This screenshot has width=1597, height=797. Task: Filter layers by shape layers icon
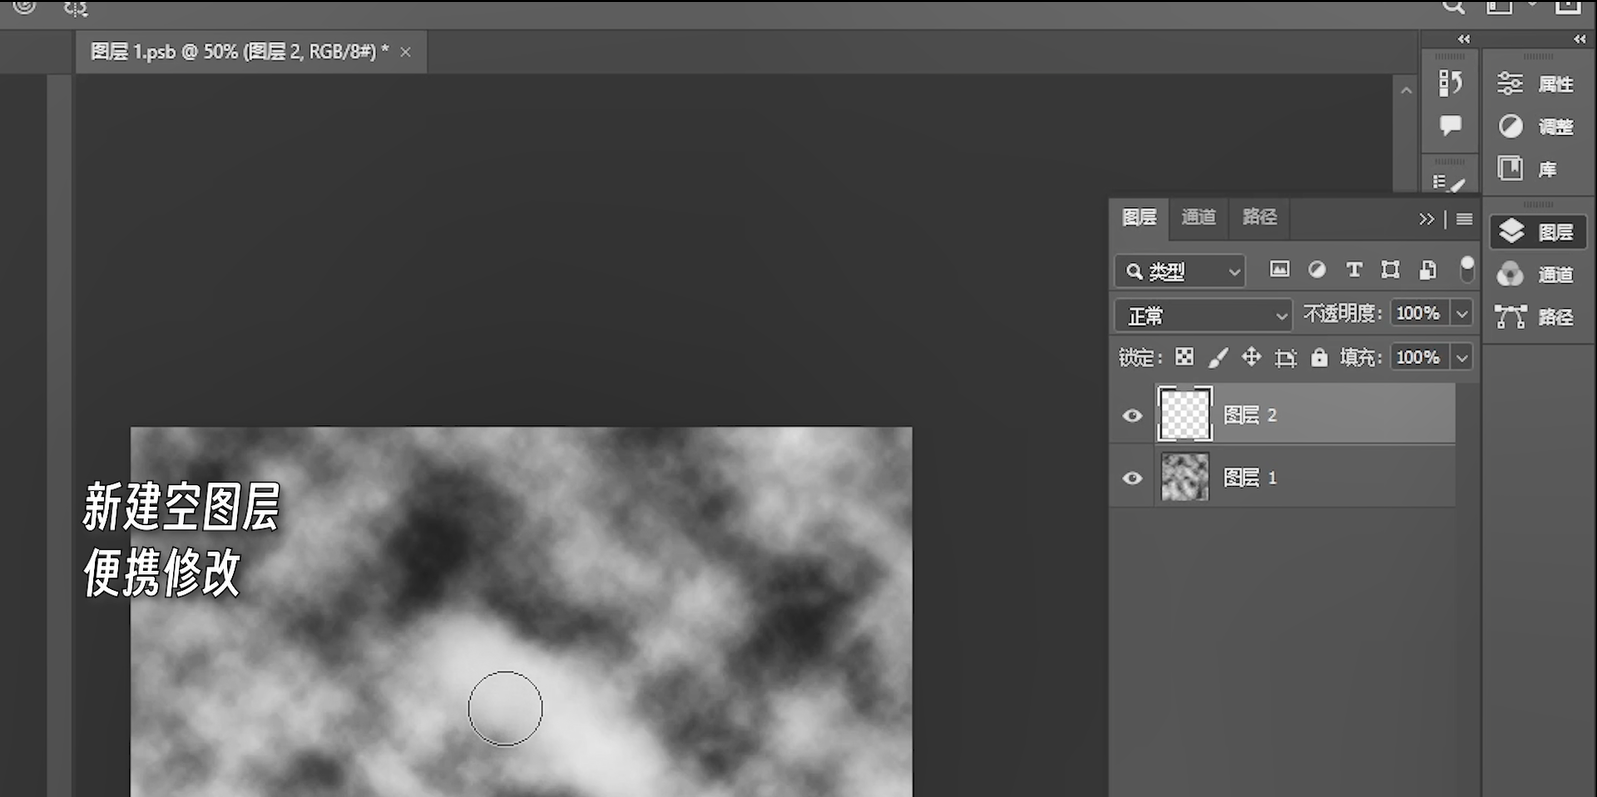(x=1390, y=269)
